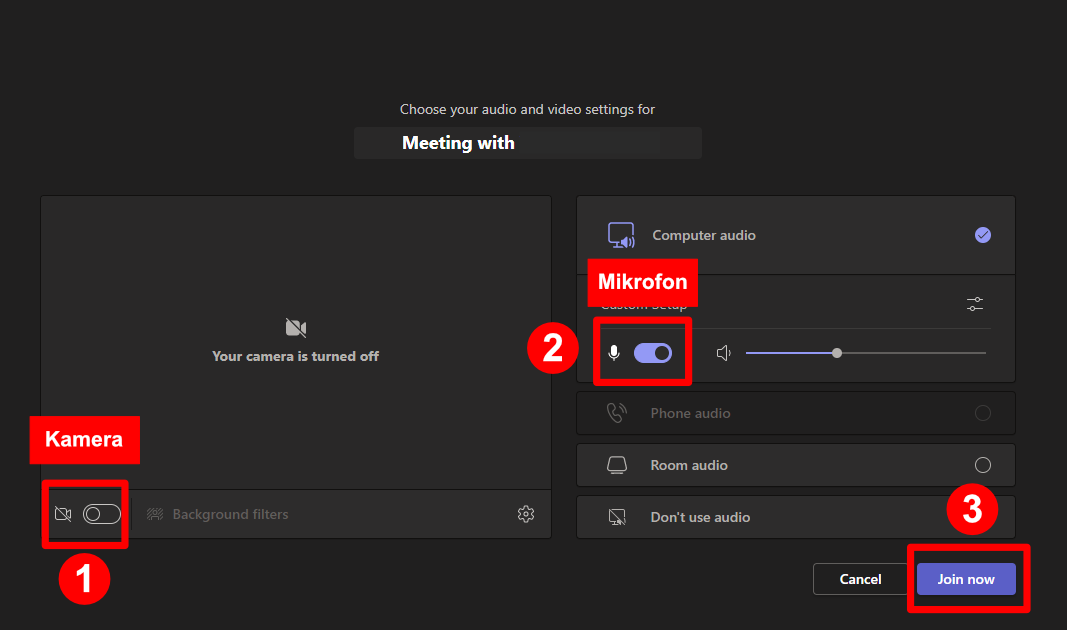Click the Background filters sparkle icon
Viewport: 1067px width, 630px height.
155,514
